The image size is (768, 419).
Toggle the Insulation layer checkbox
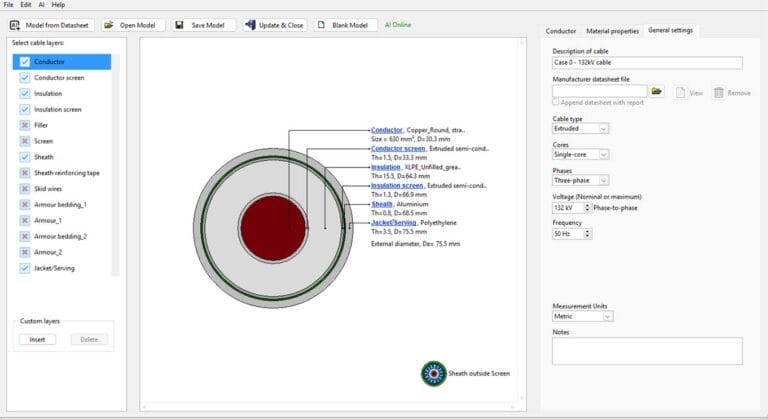[24, 93]
